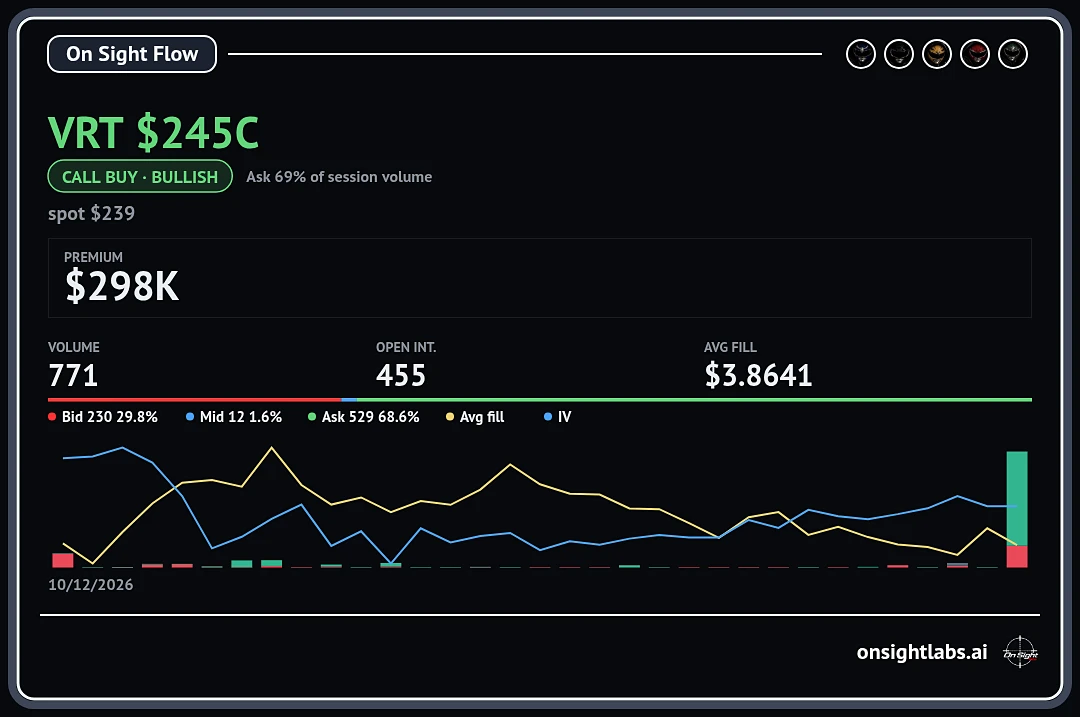Click the yellow helmet avatar icon
1080x717 pixels.
click(x=937, y=54)
